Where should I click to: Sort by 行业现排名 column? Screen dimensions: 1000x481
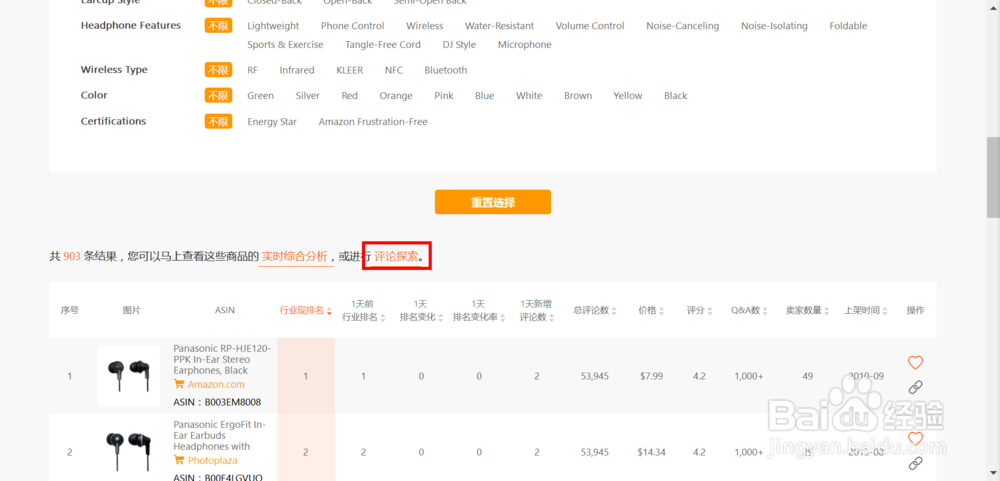point(305,311)
